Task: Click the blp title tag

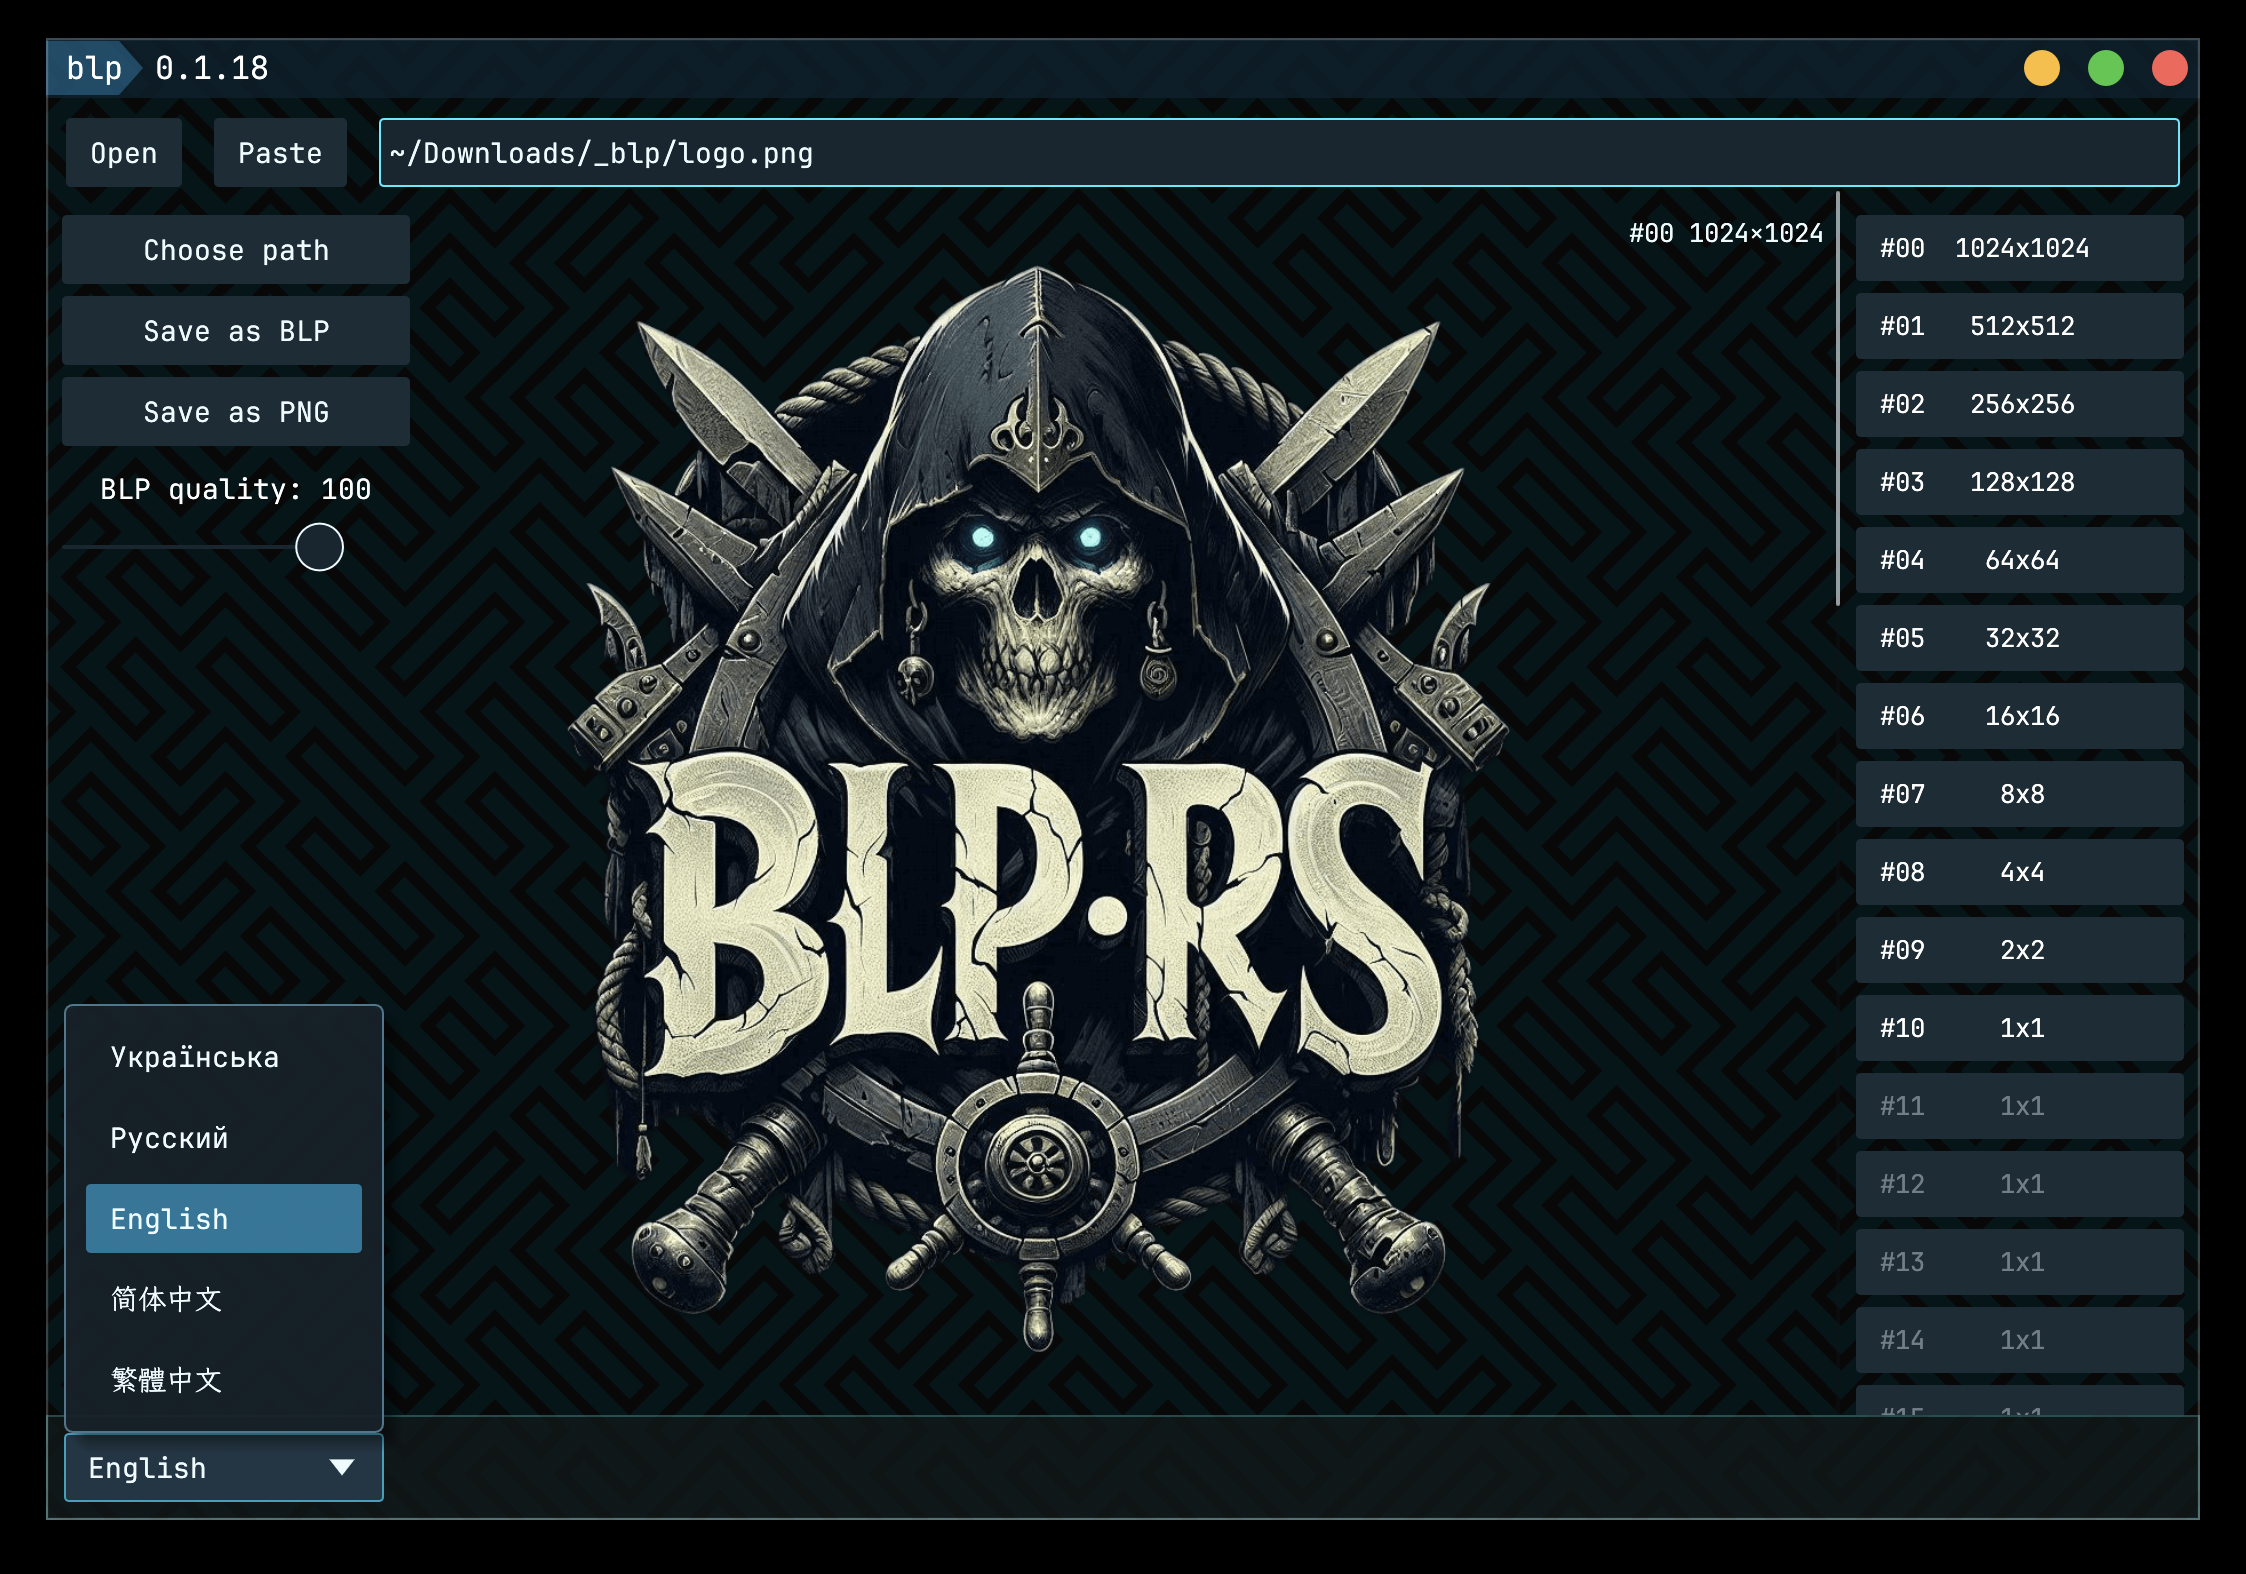Action: (x=94, y=68)
